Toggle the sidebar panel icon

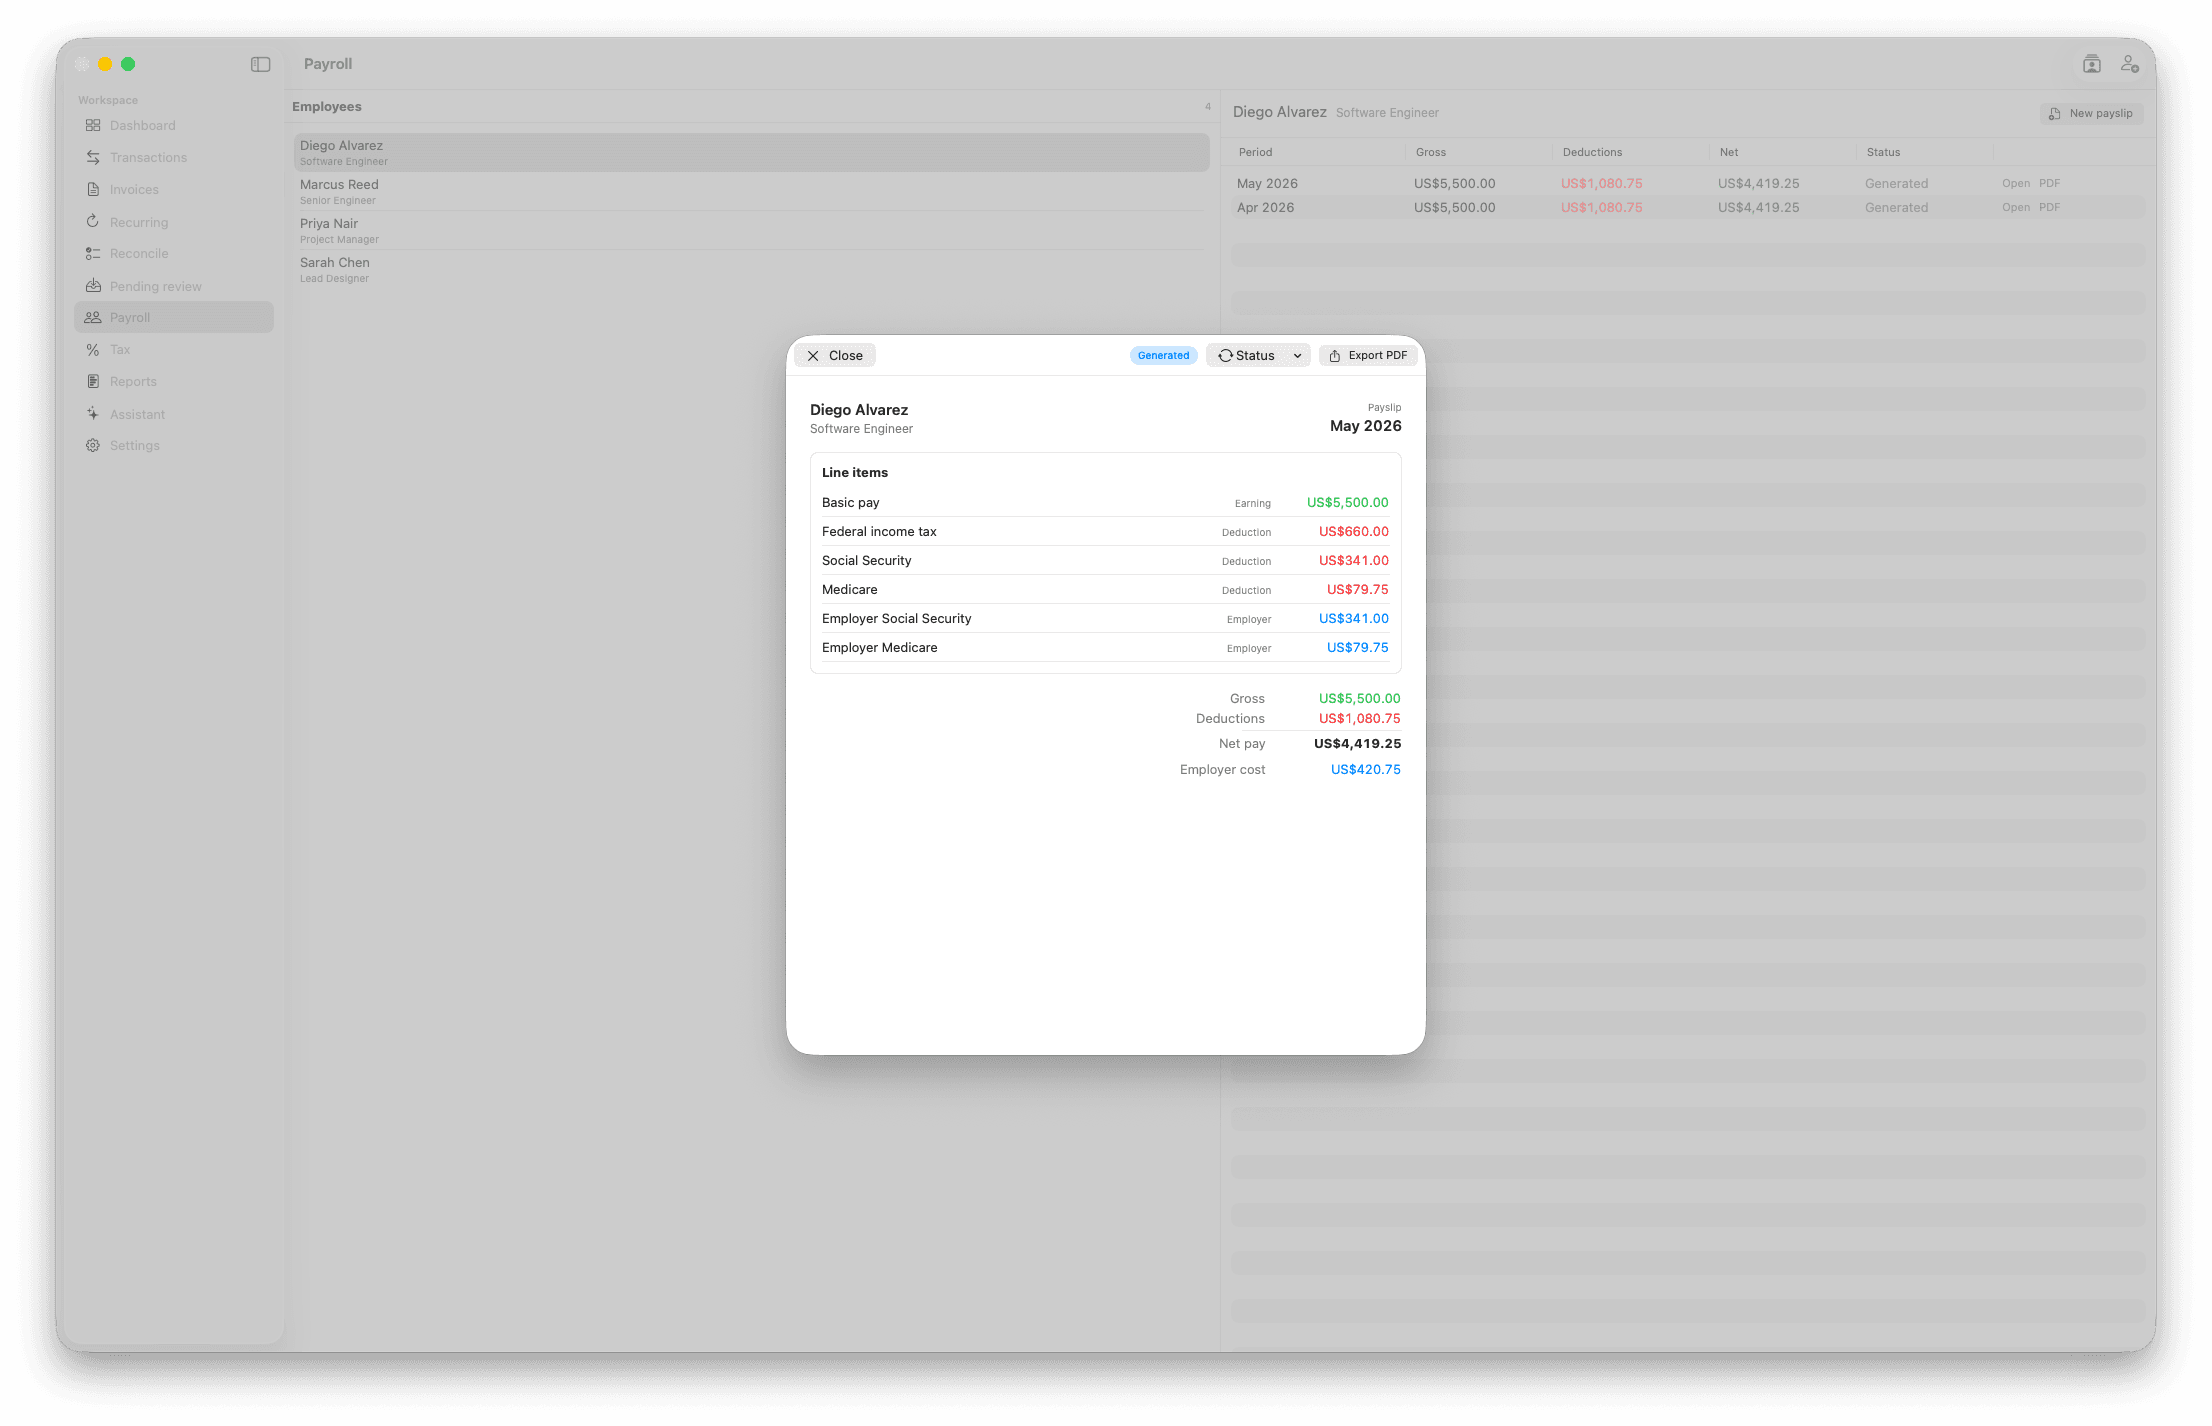point(261,64)
